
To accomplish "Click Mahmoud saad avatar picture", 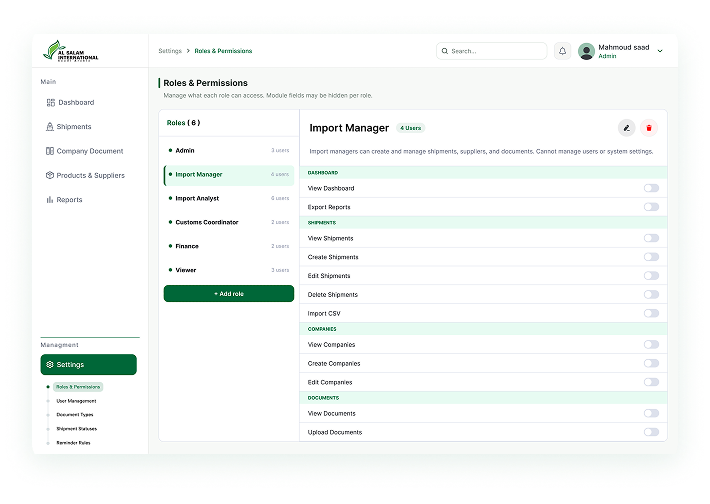I will click(586, 51).
